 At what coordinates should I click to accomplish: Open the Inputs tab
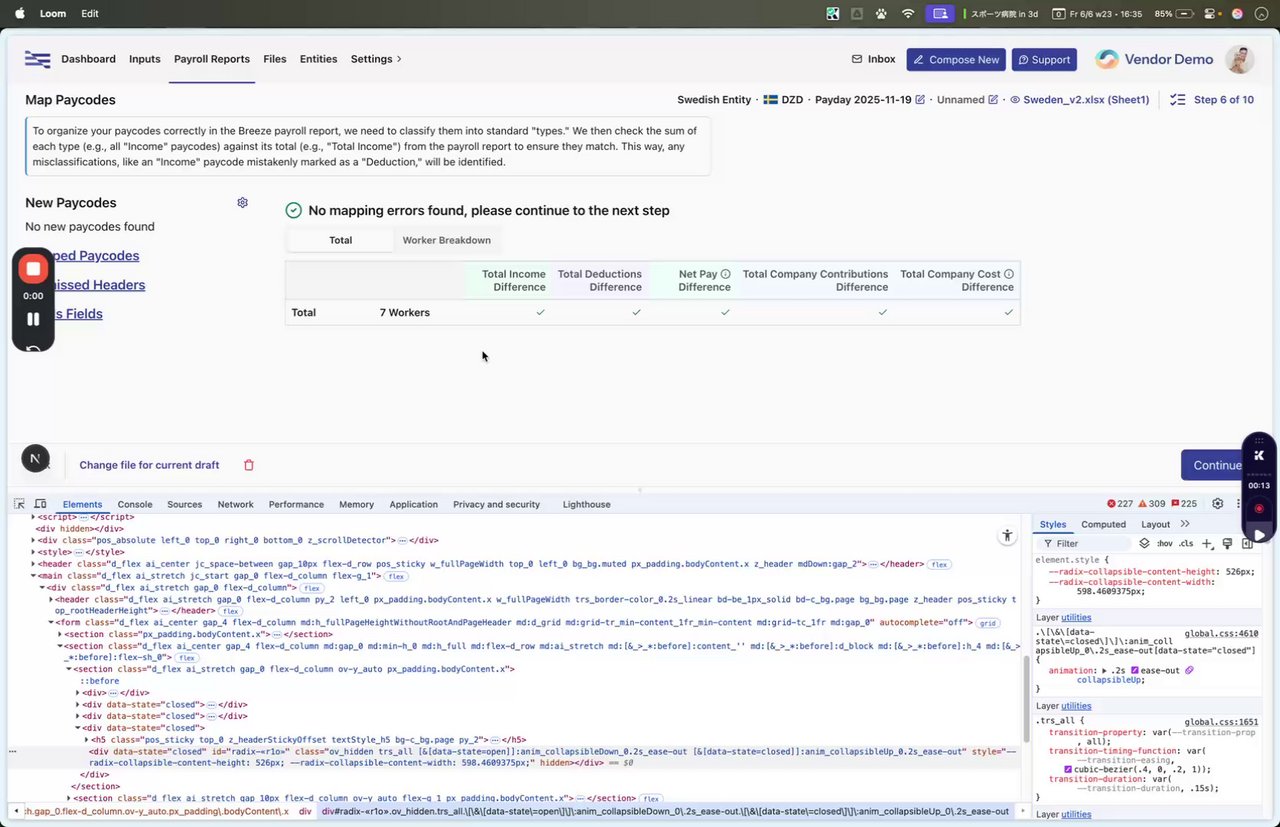(x=145, y=59)
